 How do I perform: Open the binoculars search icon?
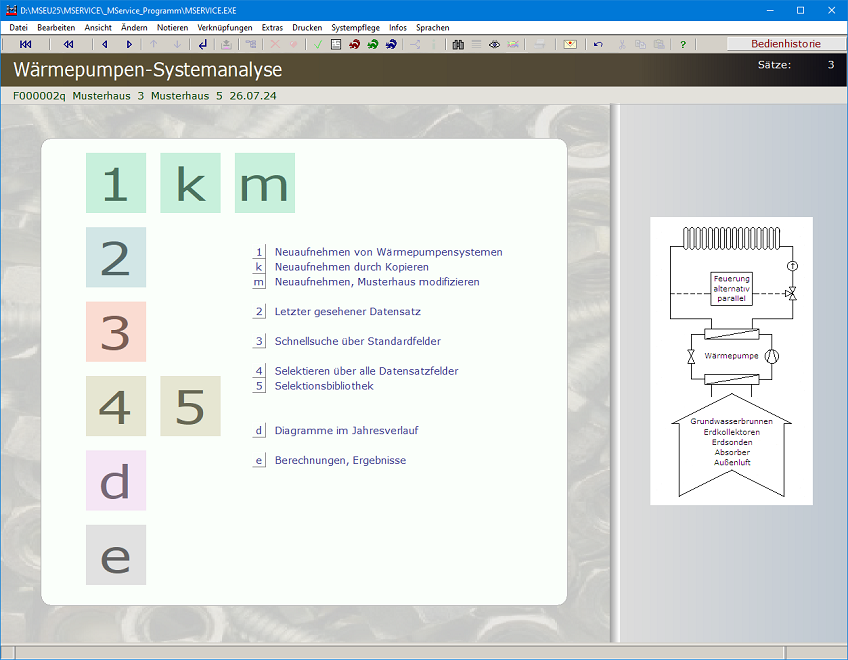[x=458, y=44]
